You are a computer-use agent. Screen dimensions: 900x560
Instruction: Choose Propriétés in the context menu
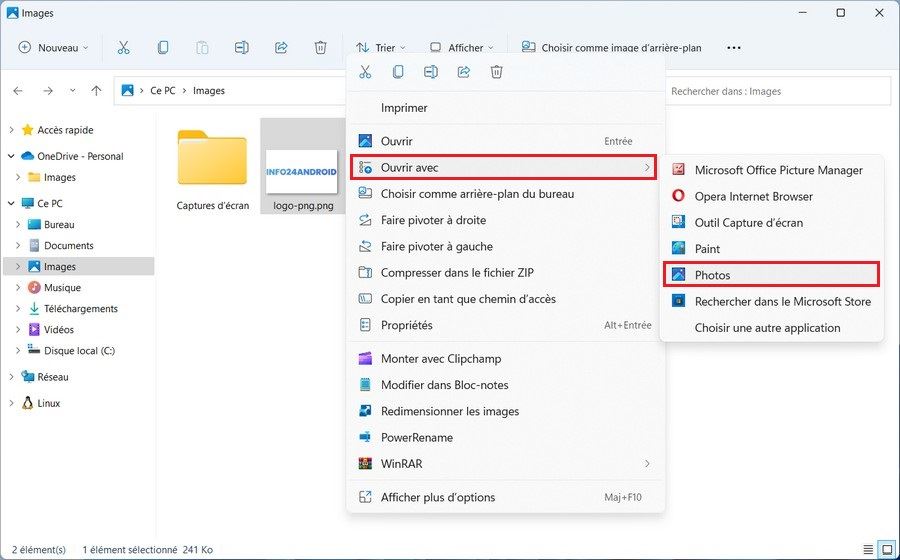(x=506, y=325)
